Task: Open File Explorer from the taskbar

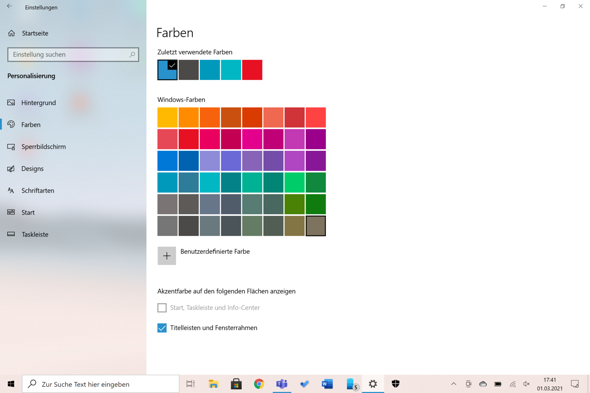Action: click(213, 384)
